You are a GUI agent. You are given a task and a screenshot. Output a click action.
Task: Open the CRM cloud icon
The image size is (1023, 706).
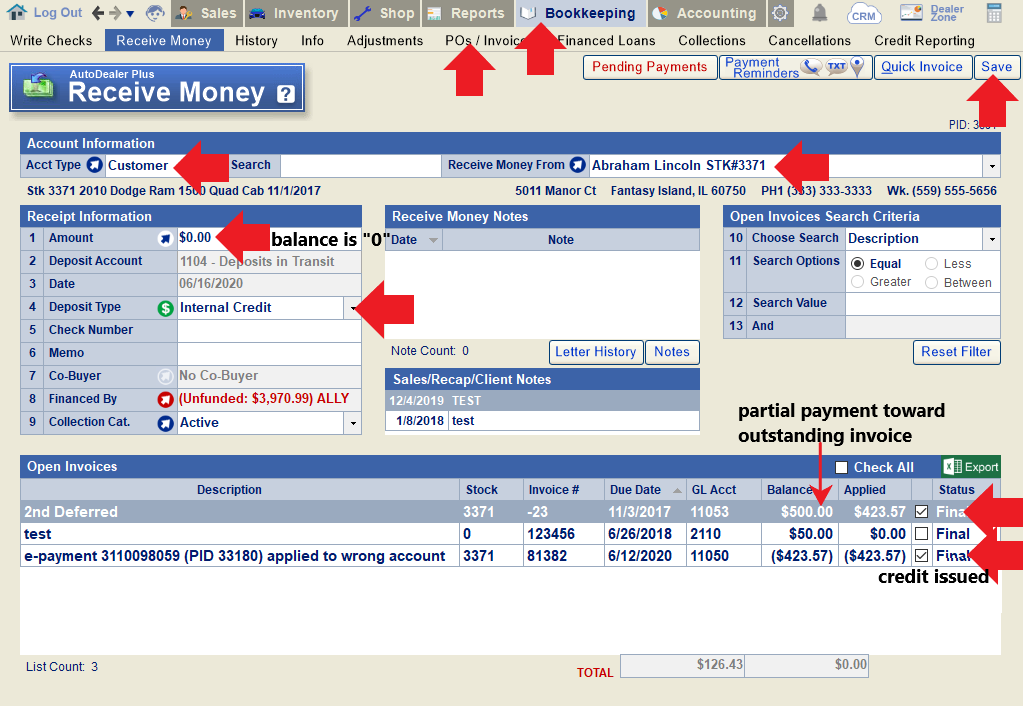click(x=864, y=13)
